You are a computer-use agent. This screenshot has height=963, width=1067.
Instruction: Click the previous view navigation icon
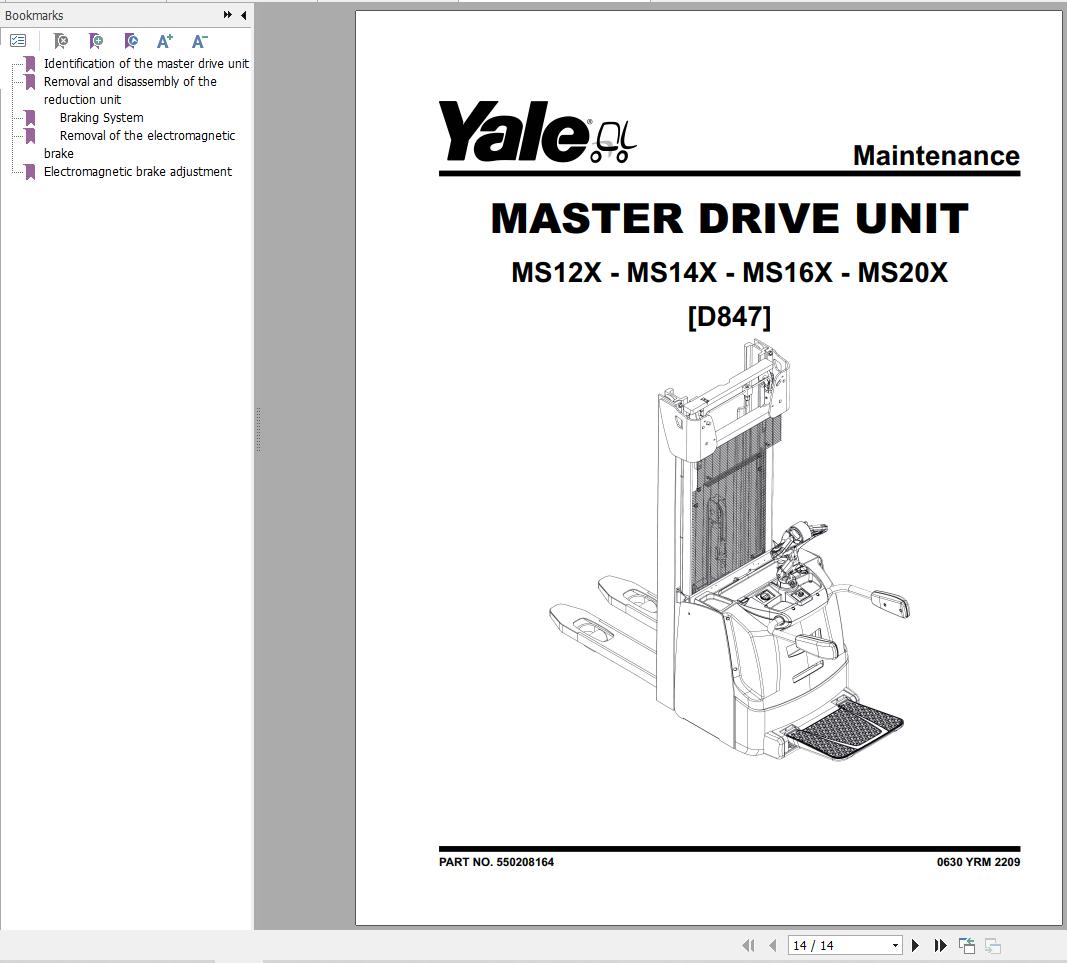[x=967, y=945]
